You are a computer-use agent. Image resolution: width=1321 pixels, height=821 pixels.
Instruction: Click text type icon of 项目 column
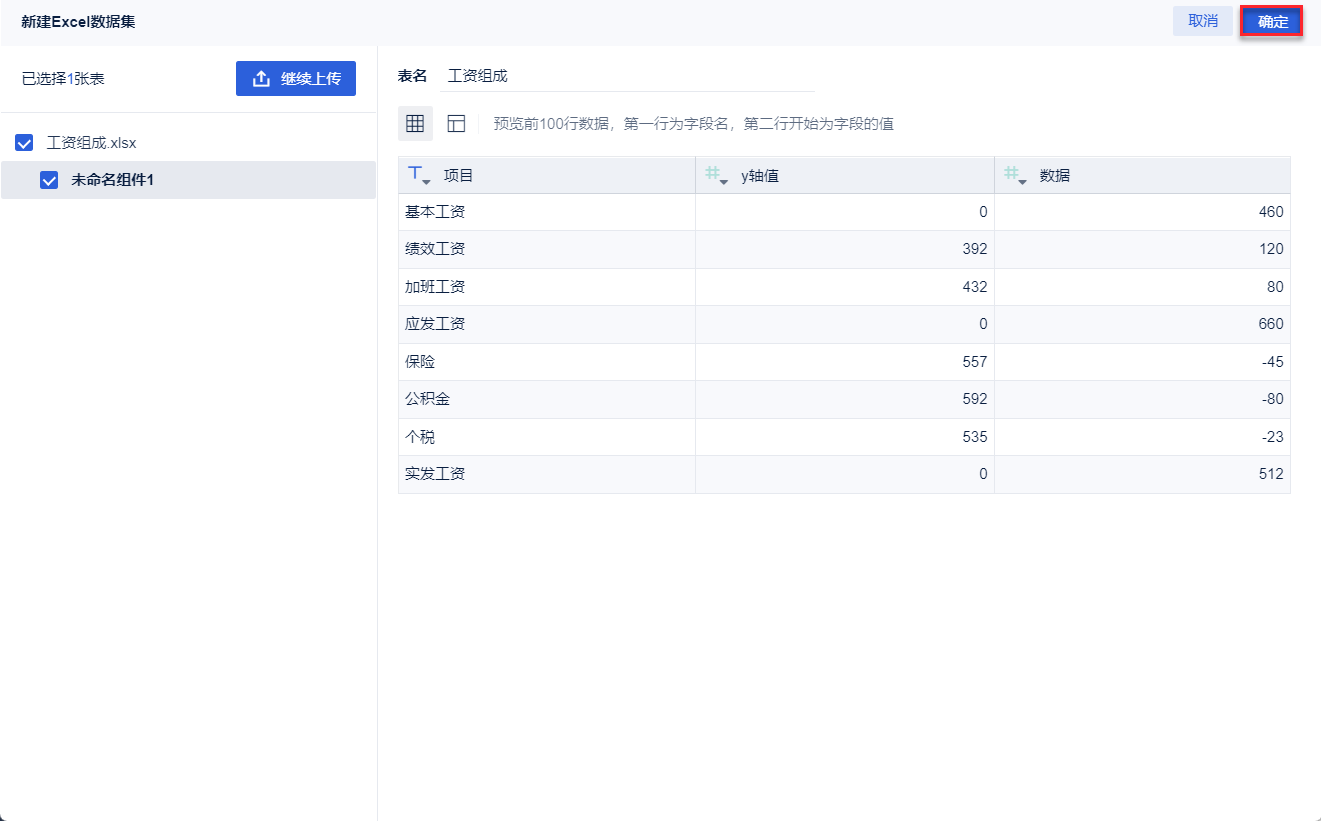(x=416, y=174)
